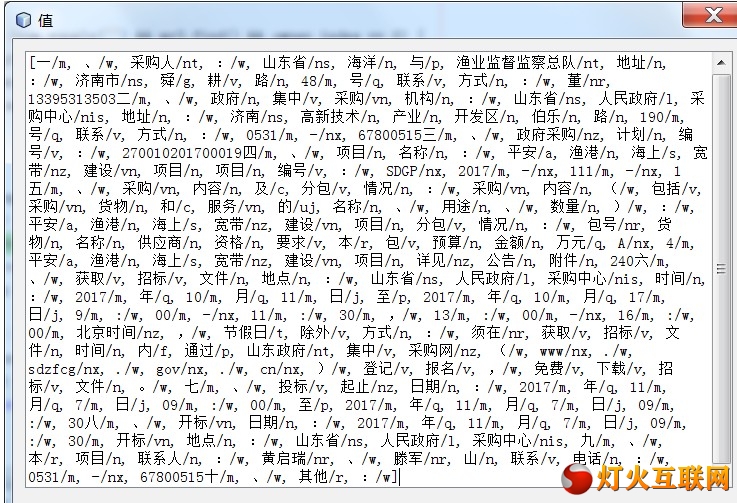Click the token gov/nx

pos(181,369)
